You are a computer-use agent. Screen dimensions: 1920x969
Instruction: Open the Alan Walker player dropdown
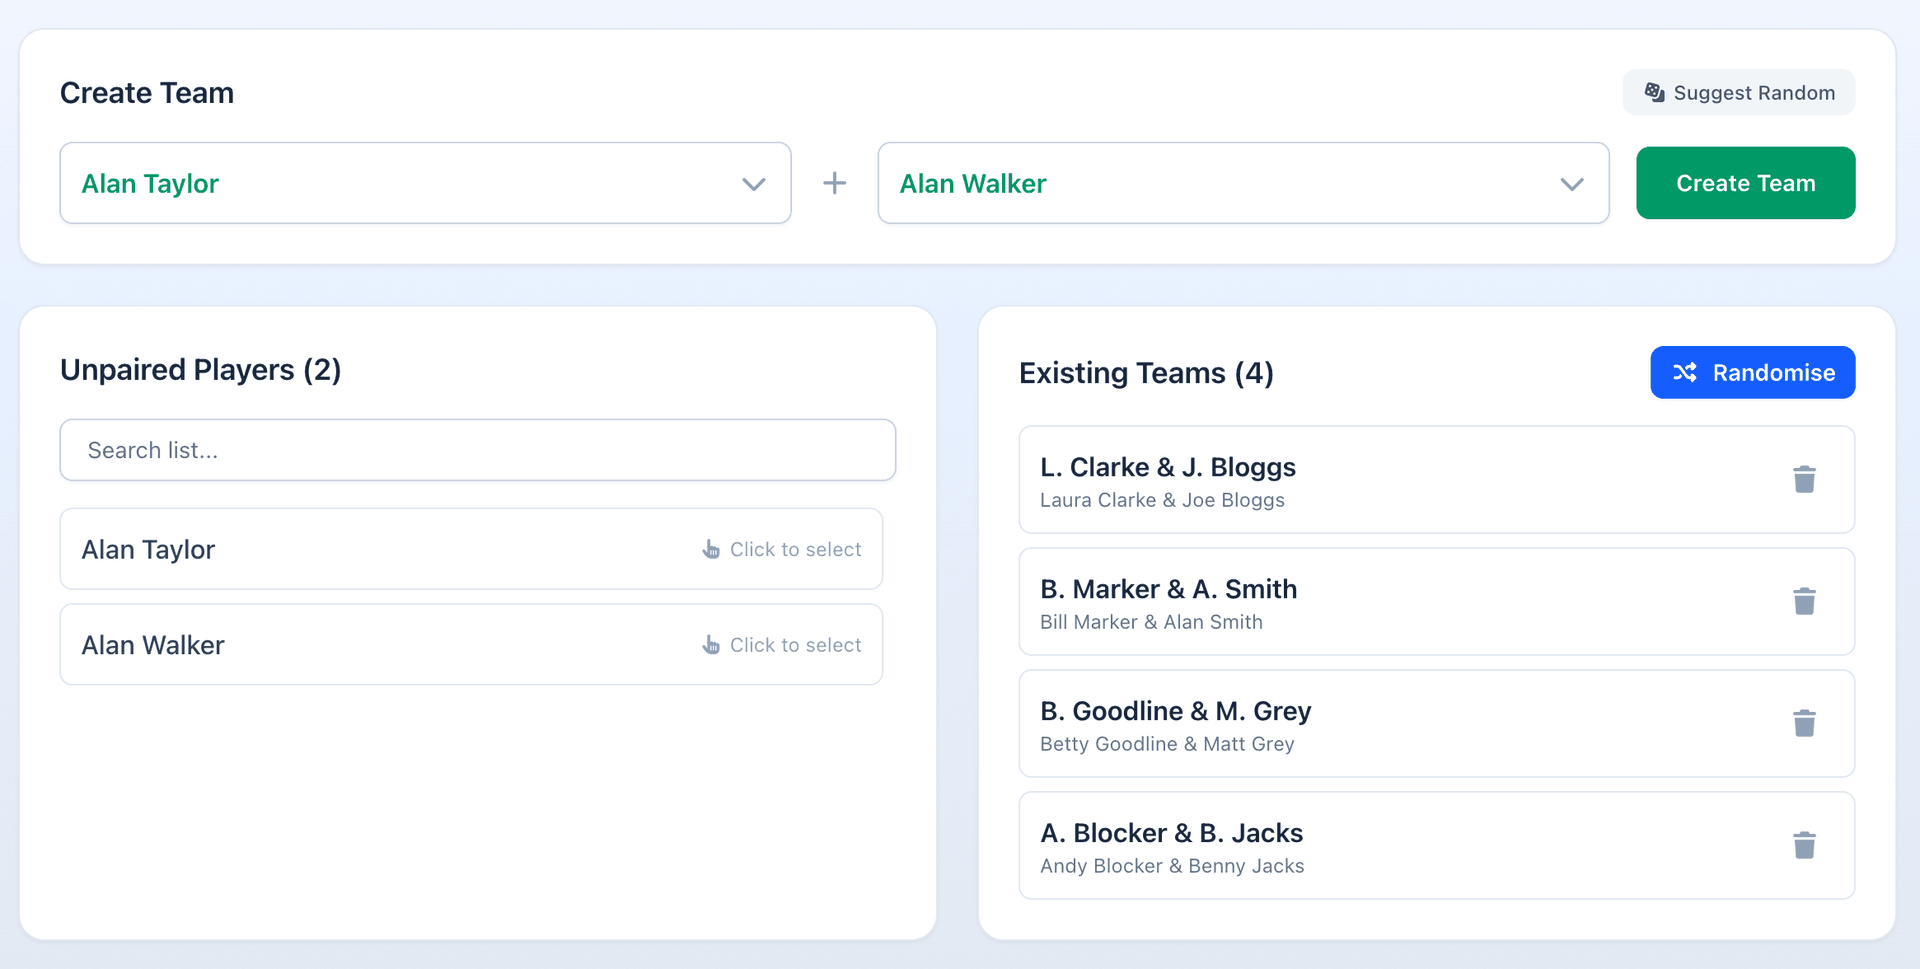1243,183
